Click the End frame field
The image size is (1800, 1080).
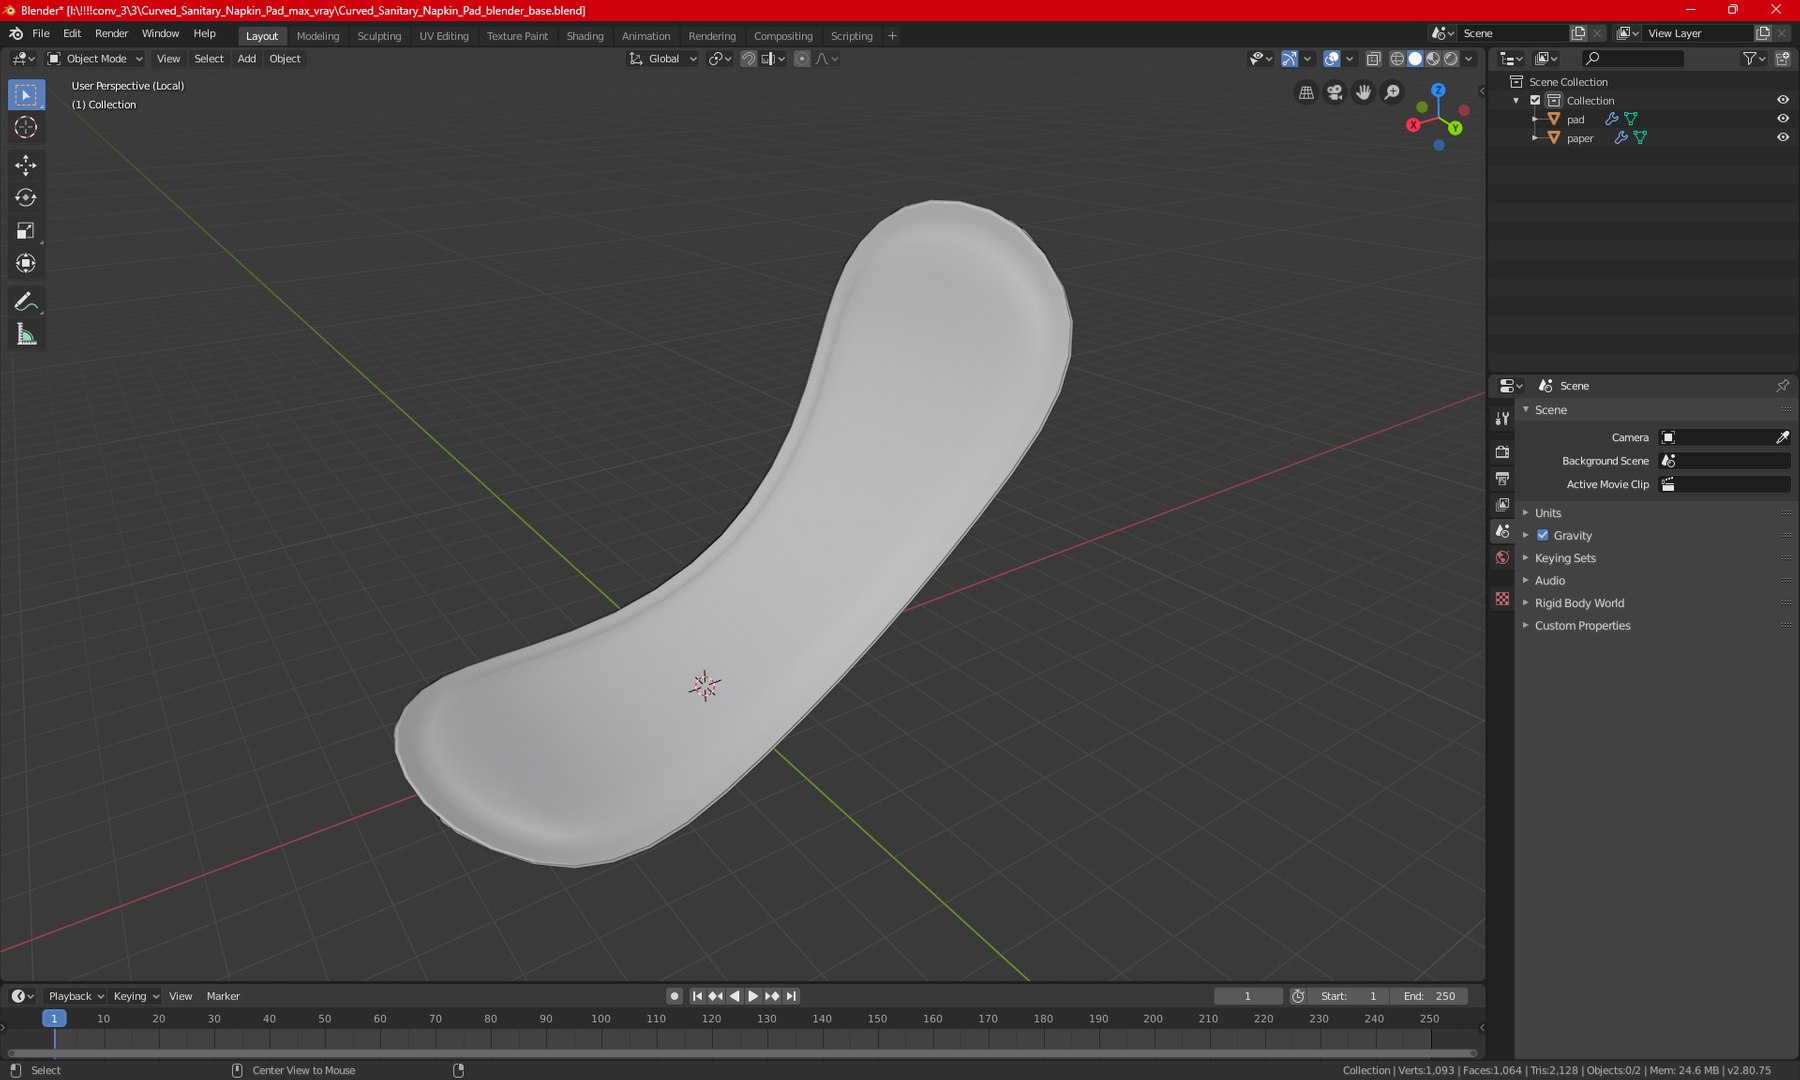[1430, 996]
